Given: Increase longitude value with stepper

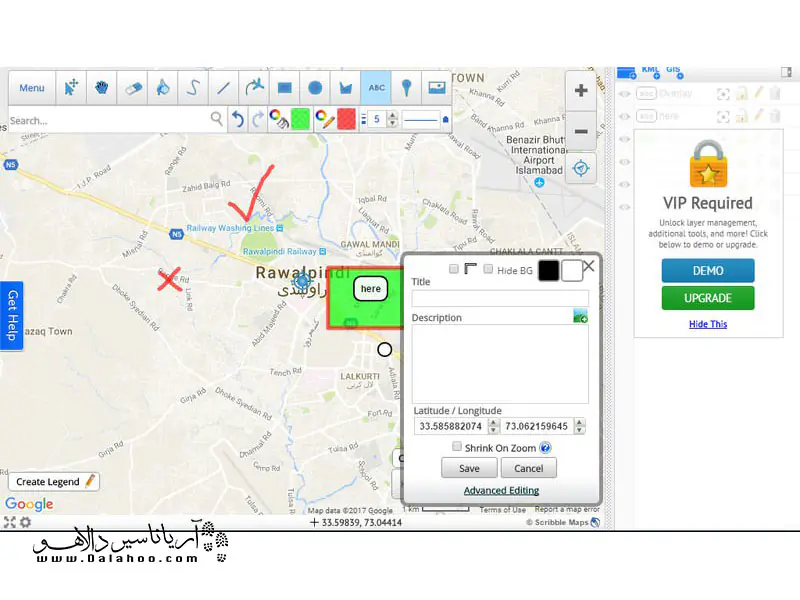Looking at the screenshot, I should pyautogui.click(x=580, y=422).
